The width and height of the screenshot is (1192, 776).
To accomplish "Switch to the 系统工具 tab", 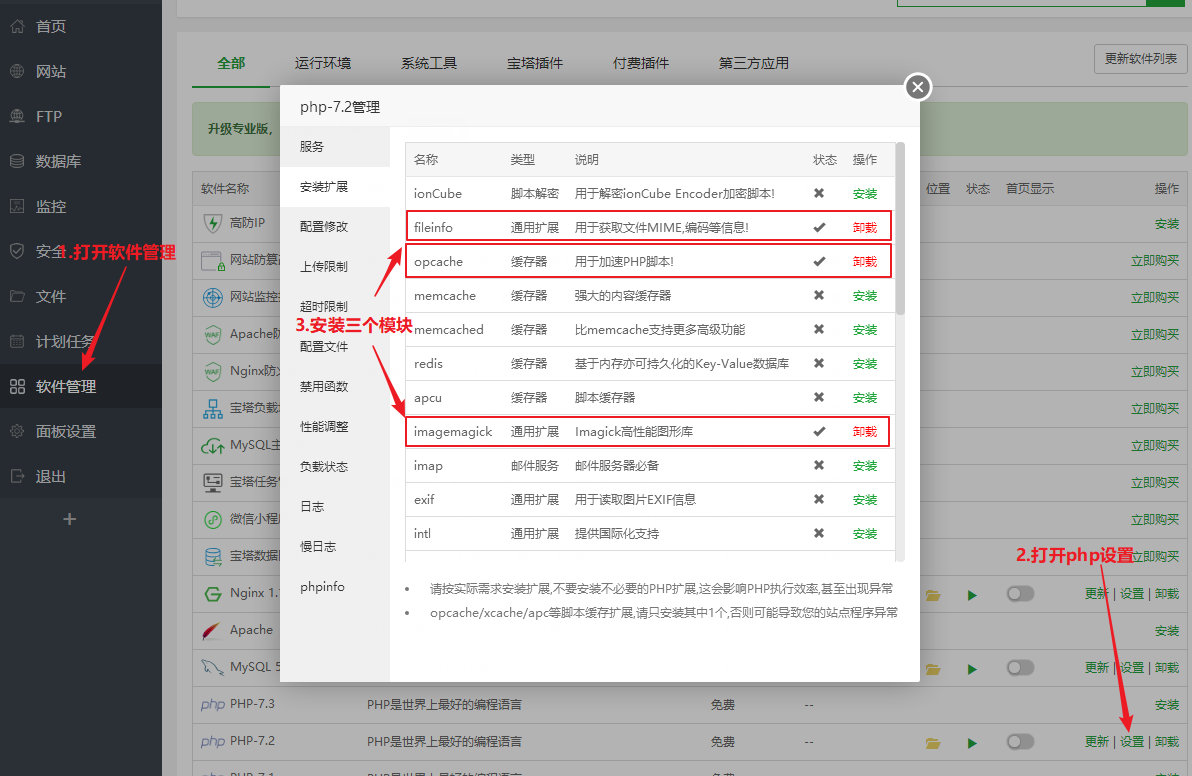I will (429, 63).
